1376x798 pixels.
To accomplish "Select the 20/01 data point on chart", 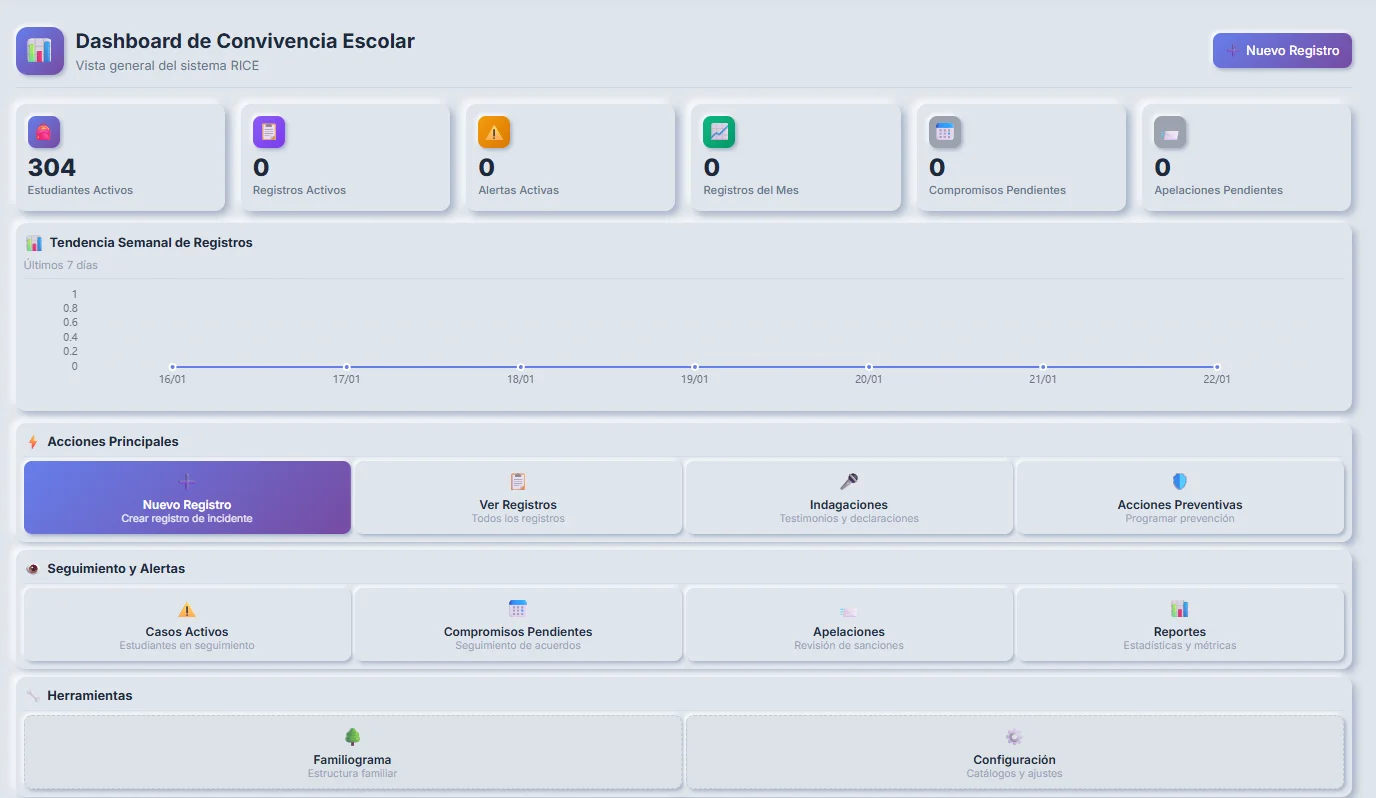I will [x=869, y=367].
